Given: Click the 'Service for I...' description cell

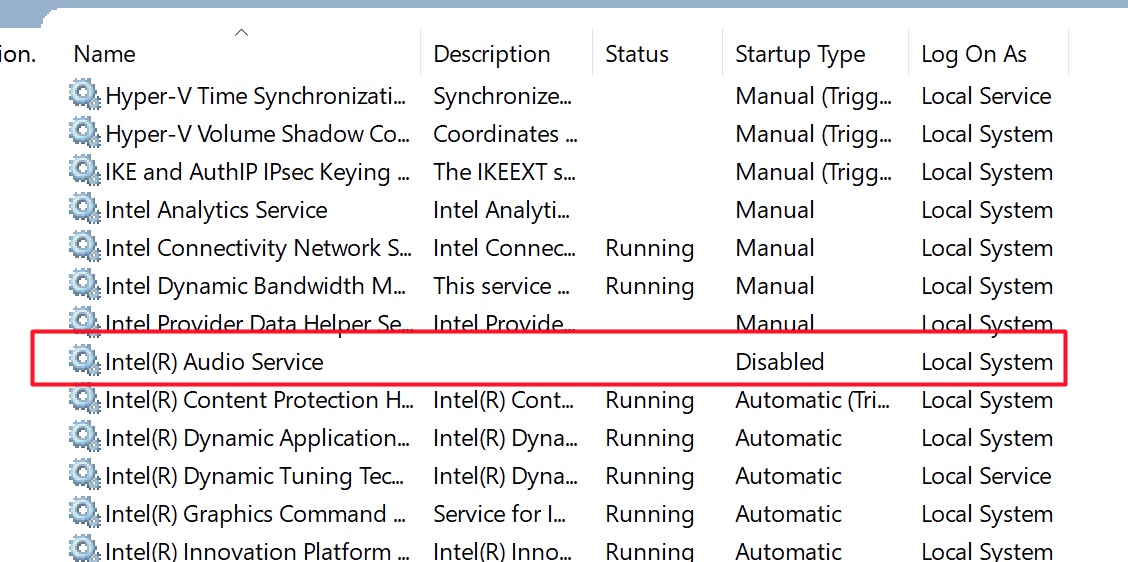Looking at the screenshot, I should pos(501,515).
